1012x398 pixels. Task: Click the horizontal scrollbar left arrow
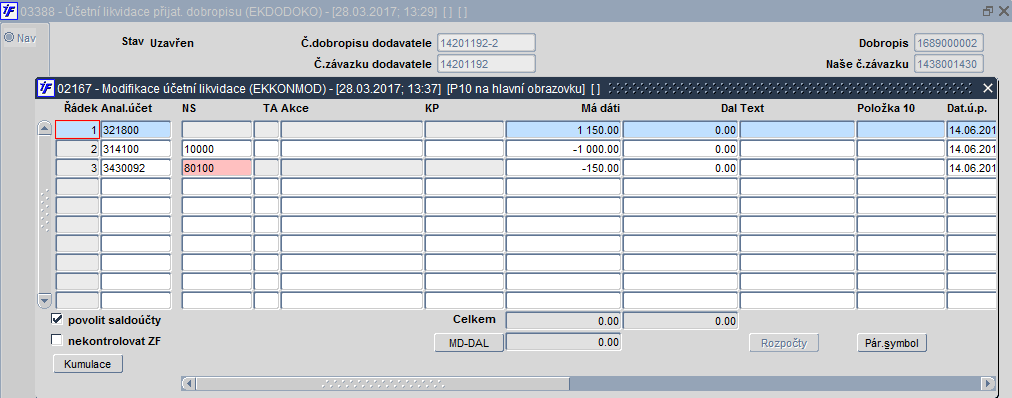[x=188, y=383]
